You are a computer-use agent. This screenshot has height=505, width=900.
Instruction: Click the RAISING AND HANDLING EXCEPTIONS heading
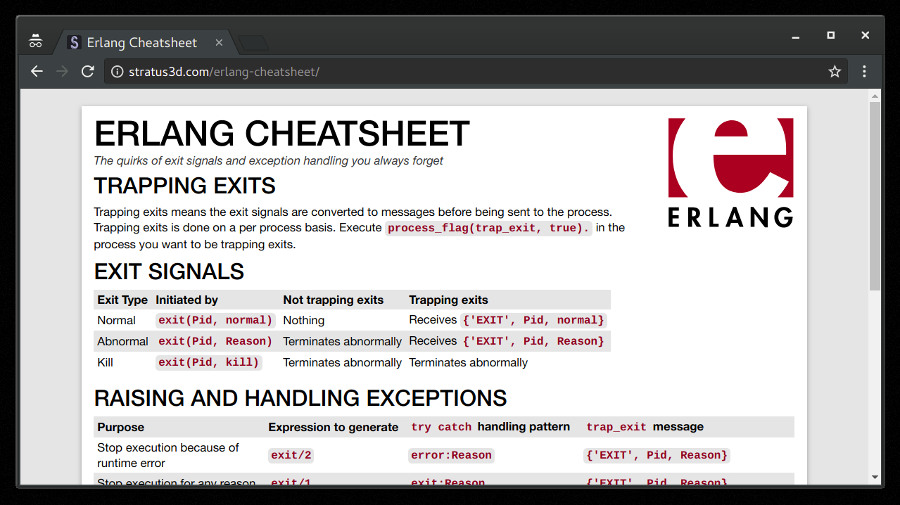(301, 398)
